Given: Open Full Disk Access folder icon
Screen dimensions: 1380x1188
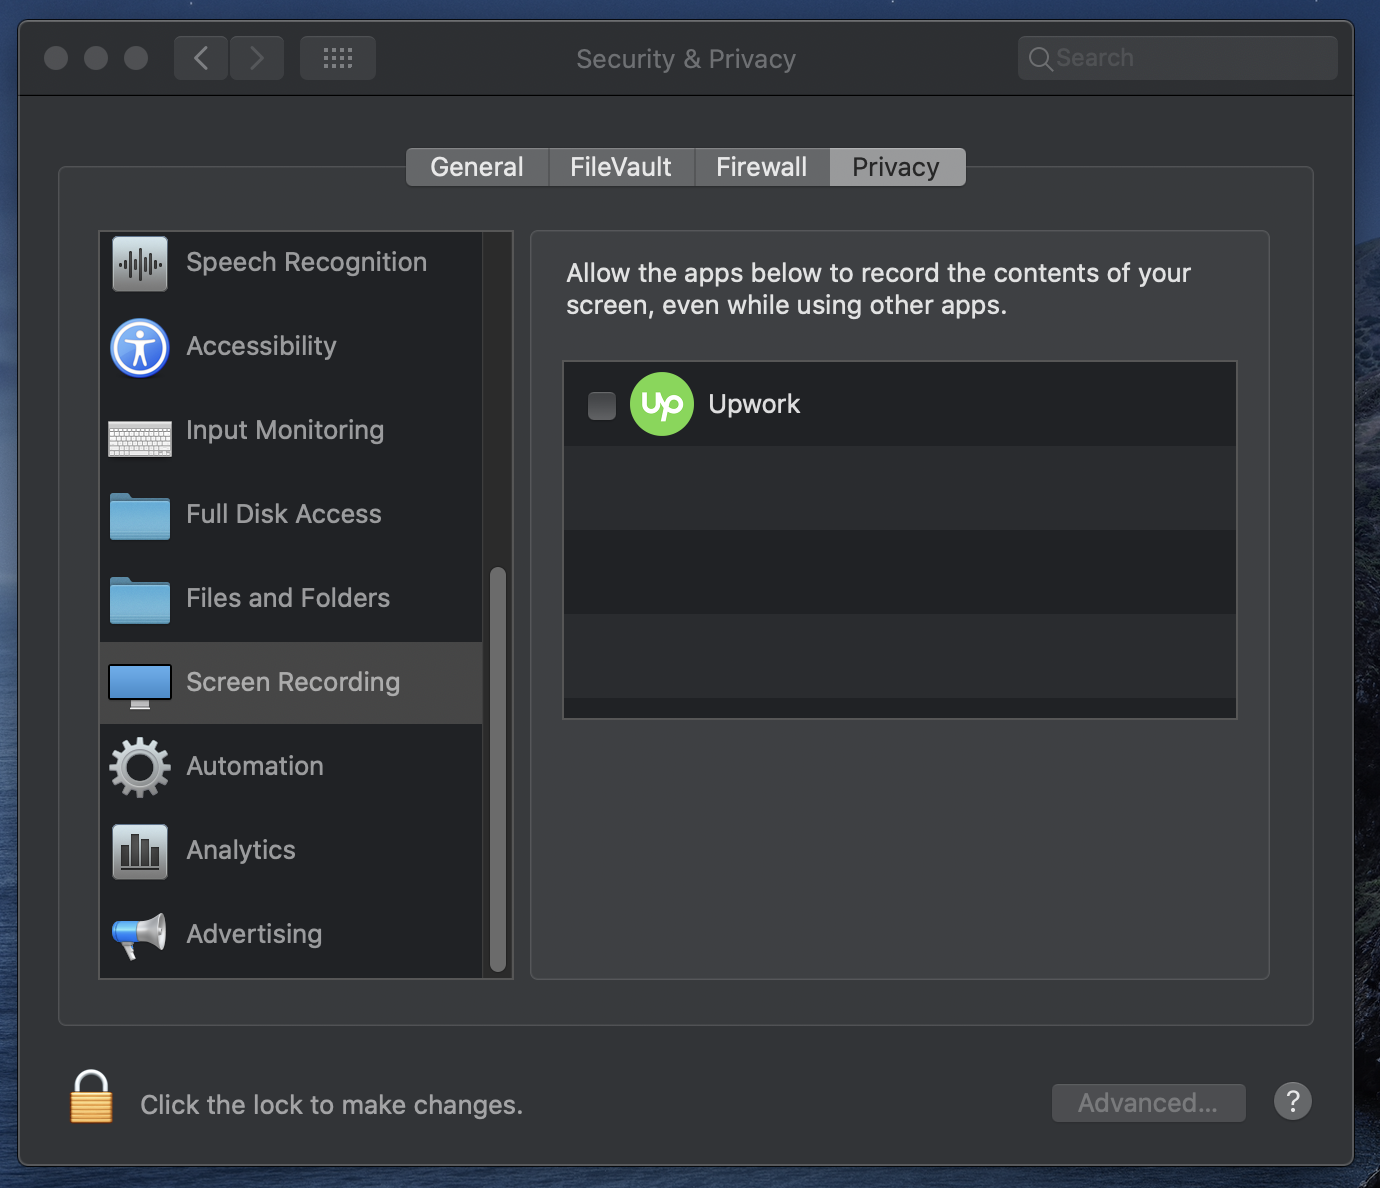Looking at the screenshot, I should [x=140, y=516].
